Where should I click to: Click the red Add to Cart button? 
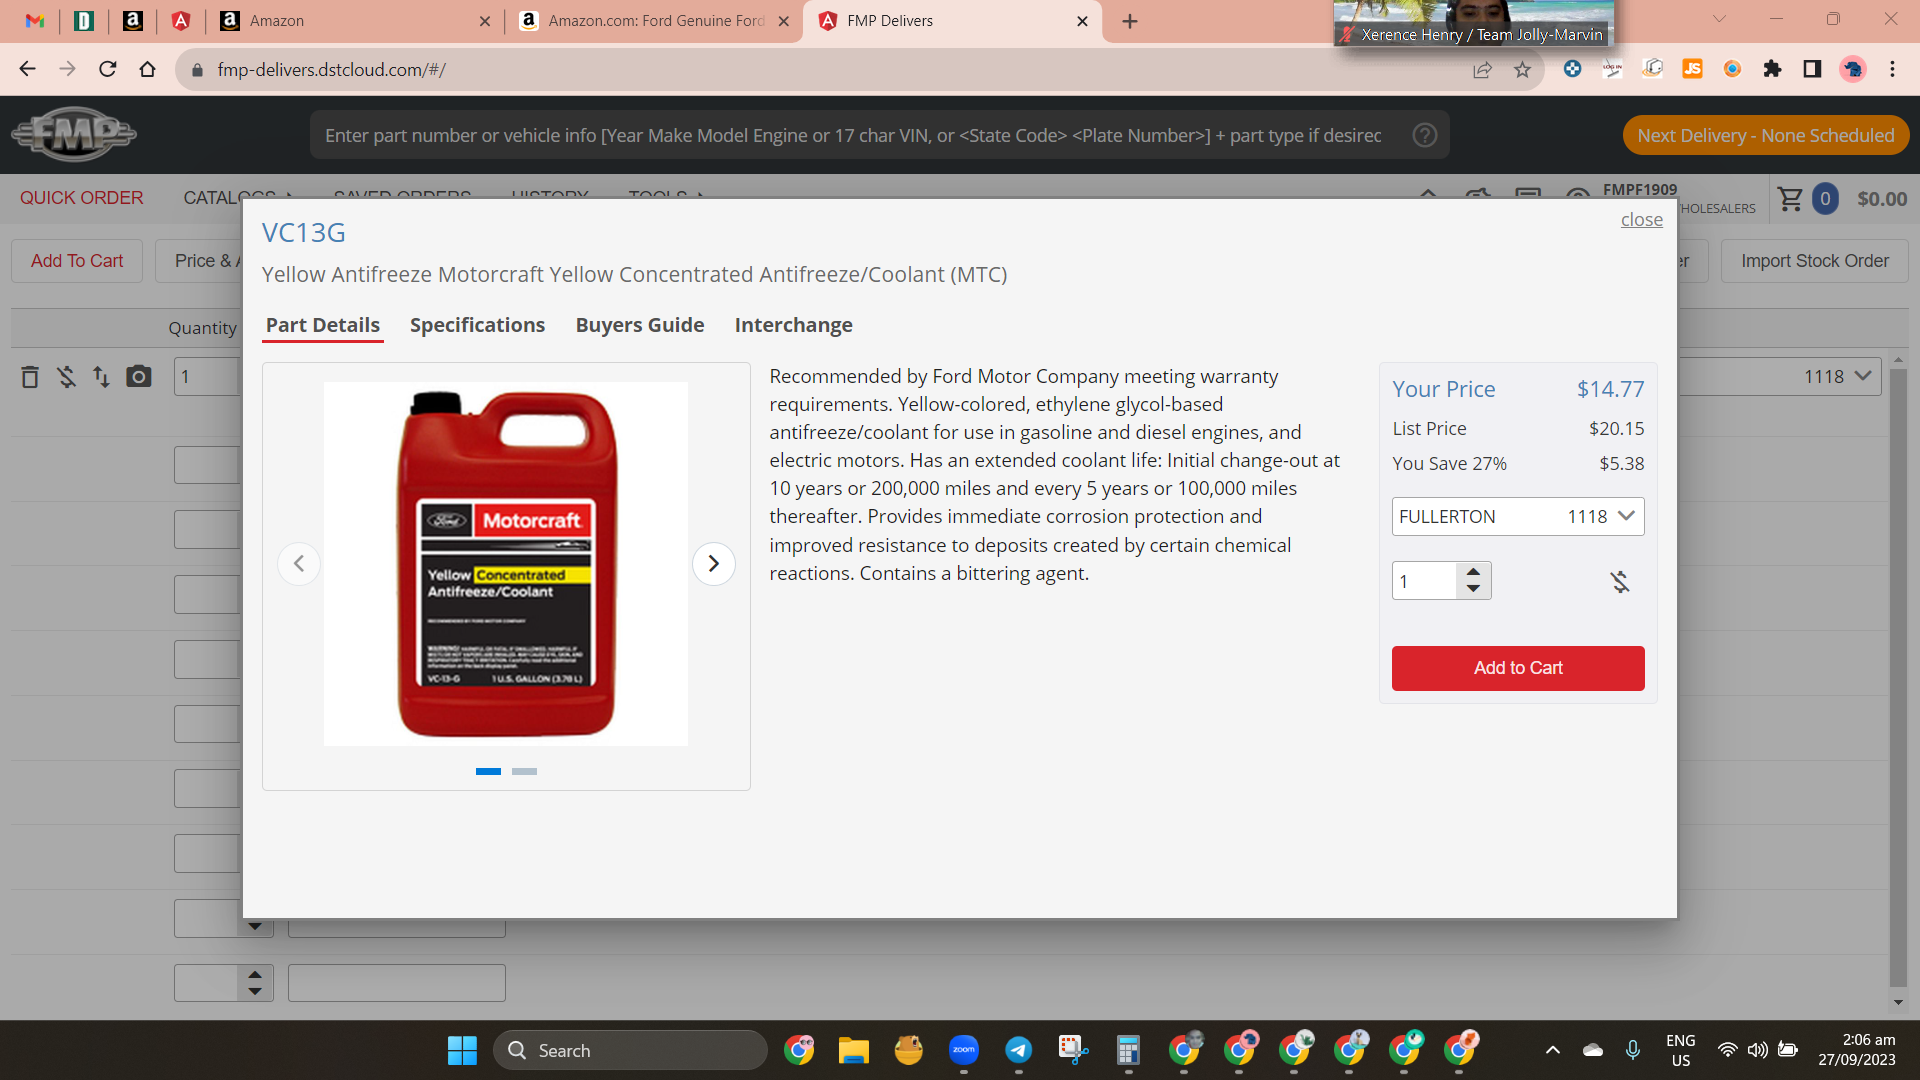click(1517, 668)
